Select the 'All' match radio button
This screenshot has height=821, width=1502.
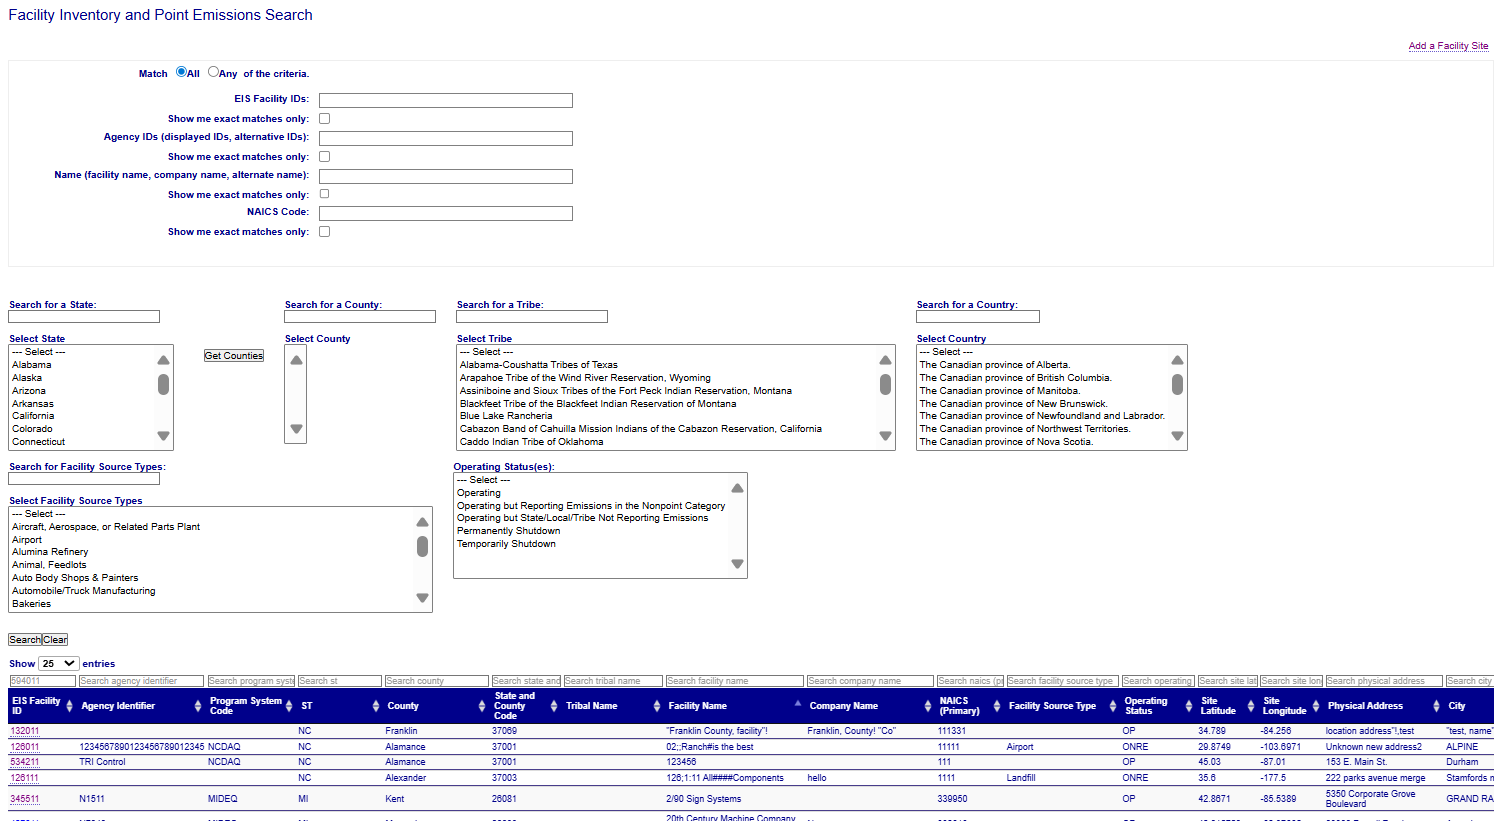(x=181, y=72)
